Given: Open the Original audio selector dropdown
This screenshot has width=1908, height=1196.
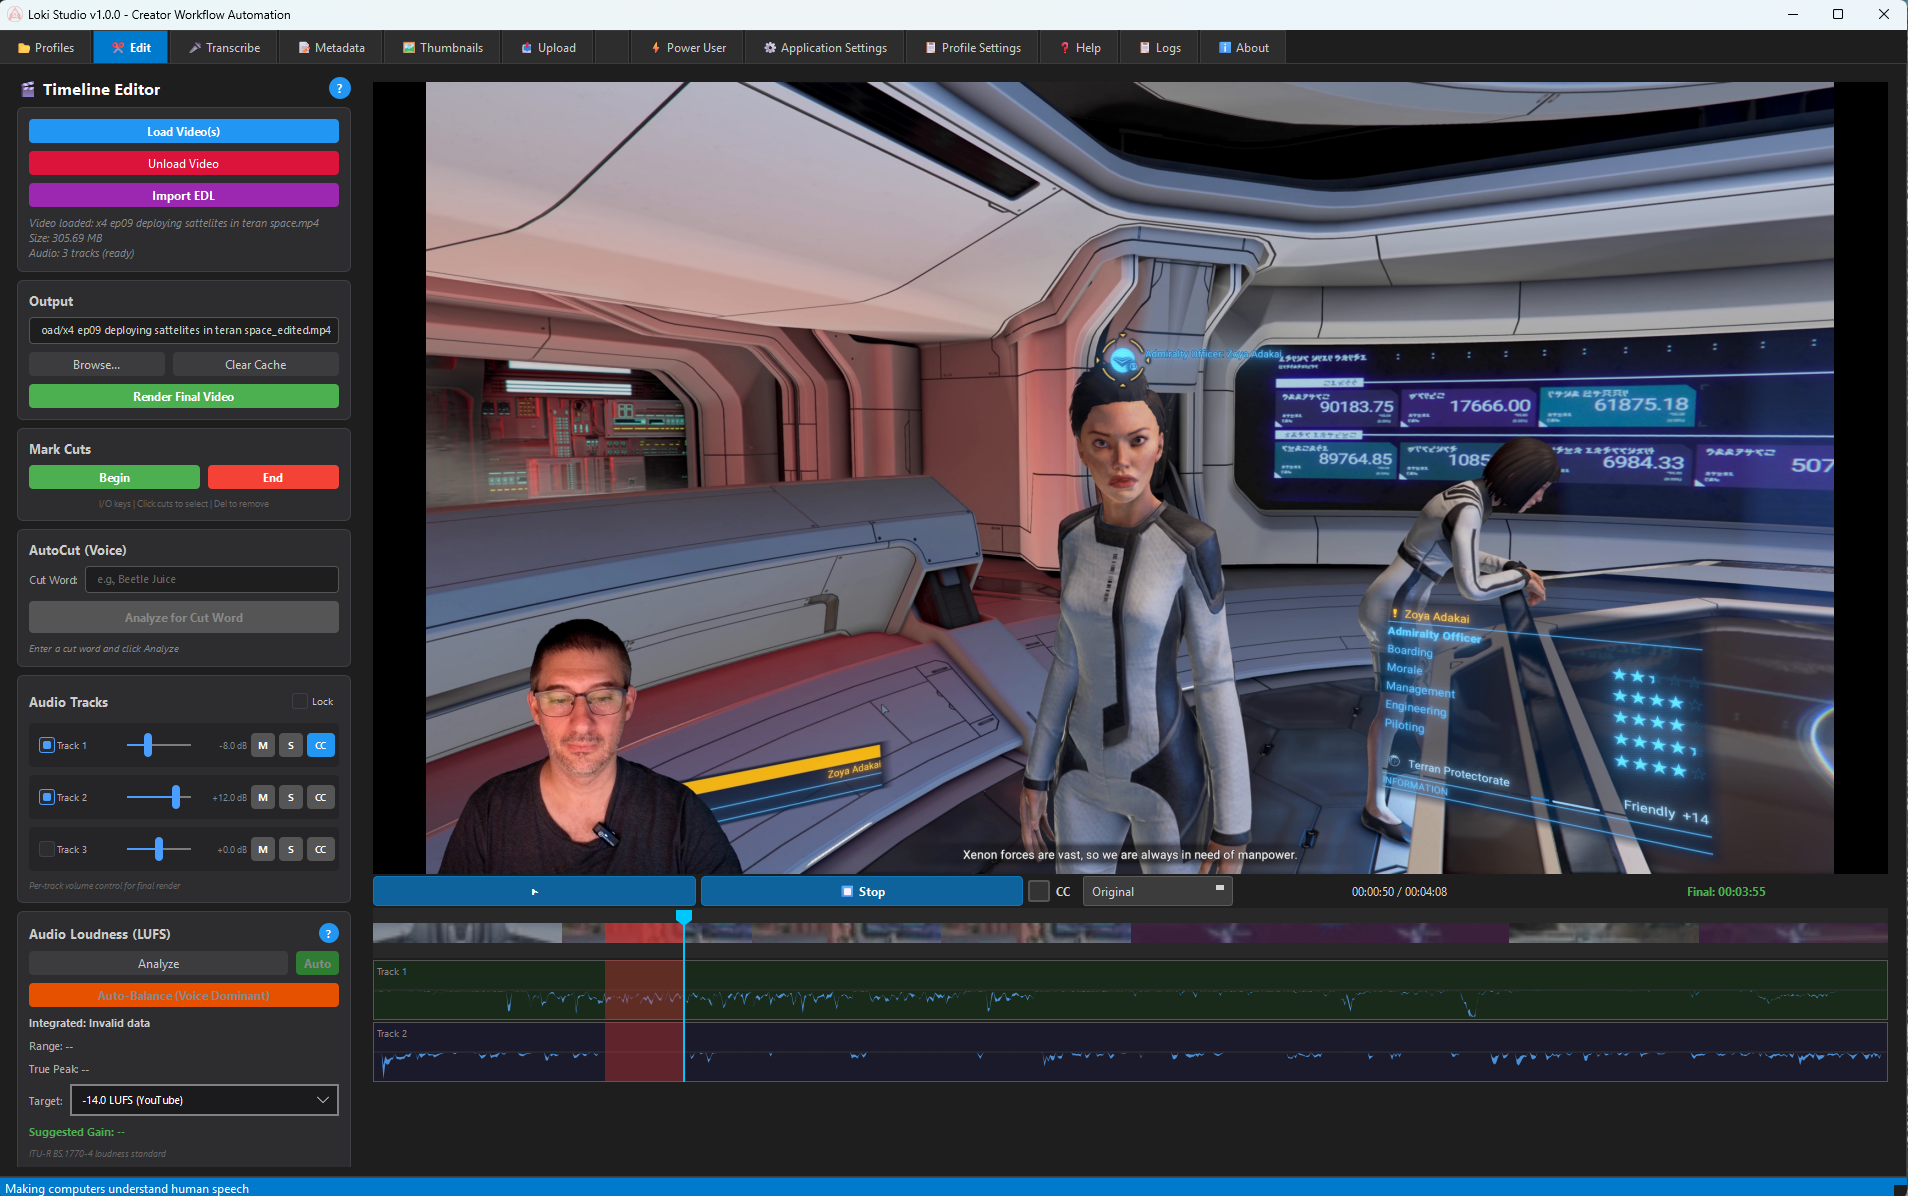Looking at the screenshot, I should (x=1156, y=891).
